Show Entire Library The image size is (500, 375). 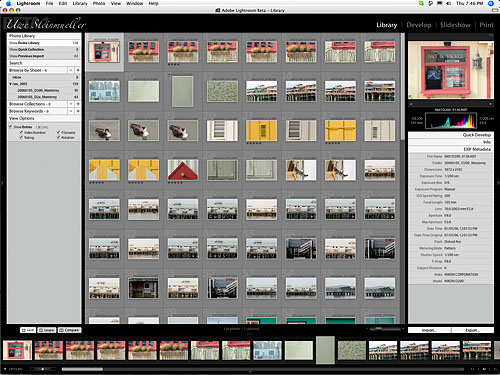pyautogui.click(x=44, y=43)
